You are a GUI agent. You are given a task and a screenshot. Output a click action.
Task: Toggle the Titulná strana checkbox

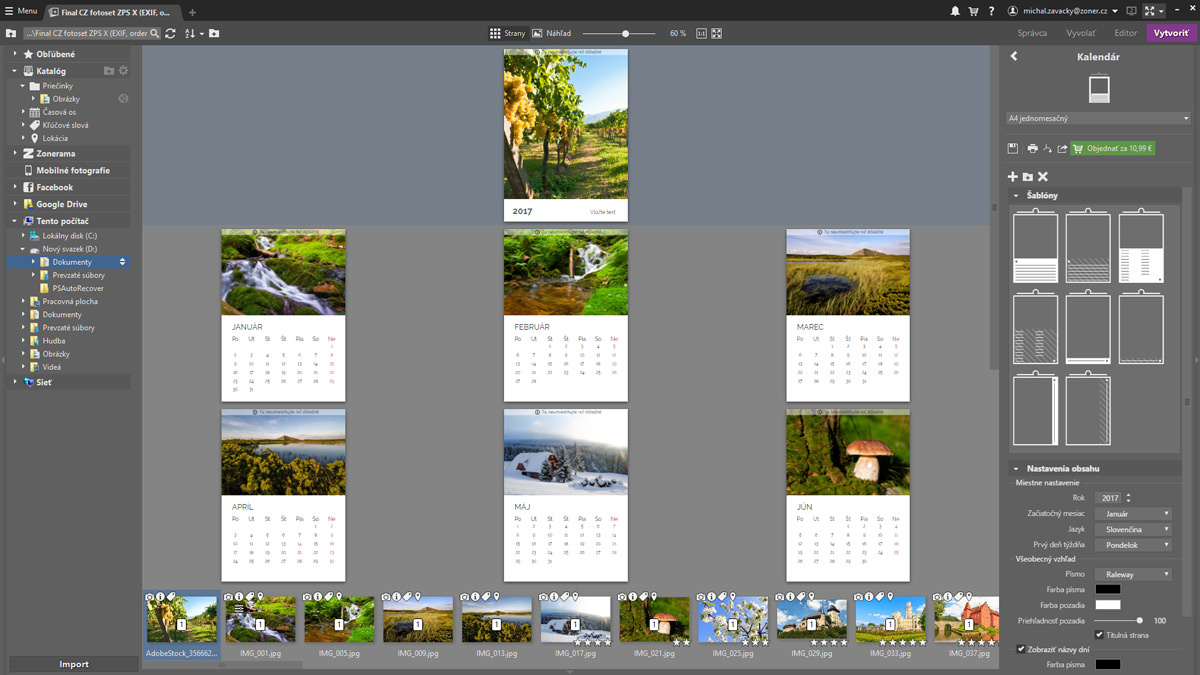point(1099,634)
